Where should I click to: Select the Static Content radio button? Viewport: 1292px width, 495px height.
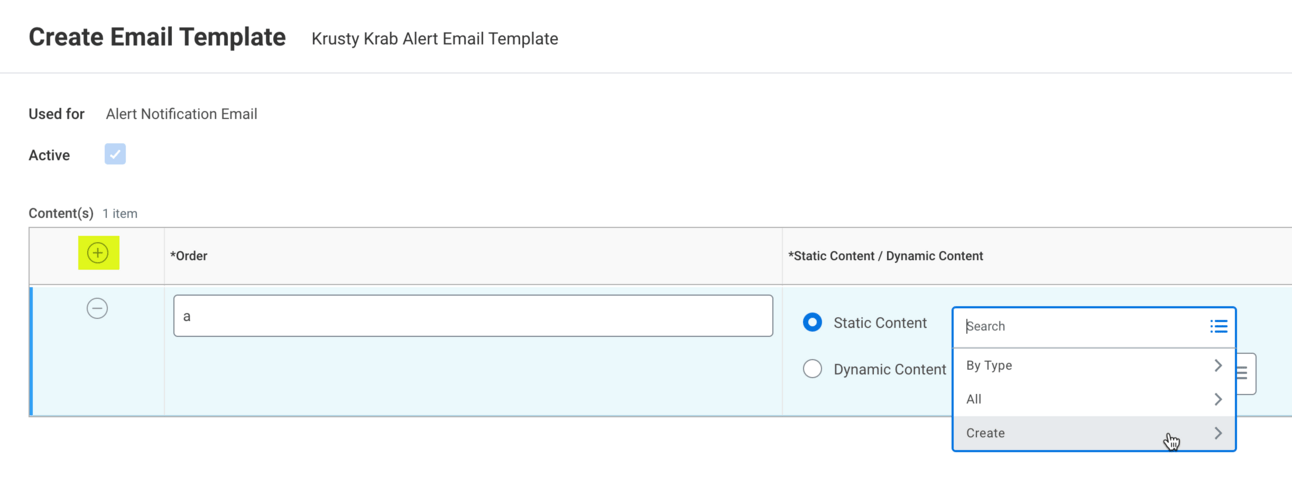(812, 322)
